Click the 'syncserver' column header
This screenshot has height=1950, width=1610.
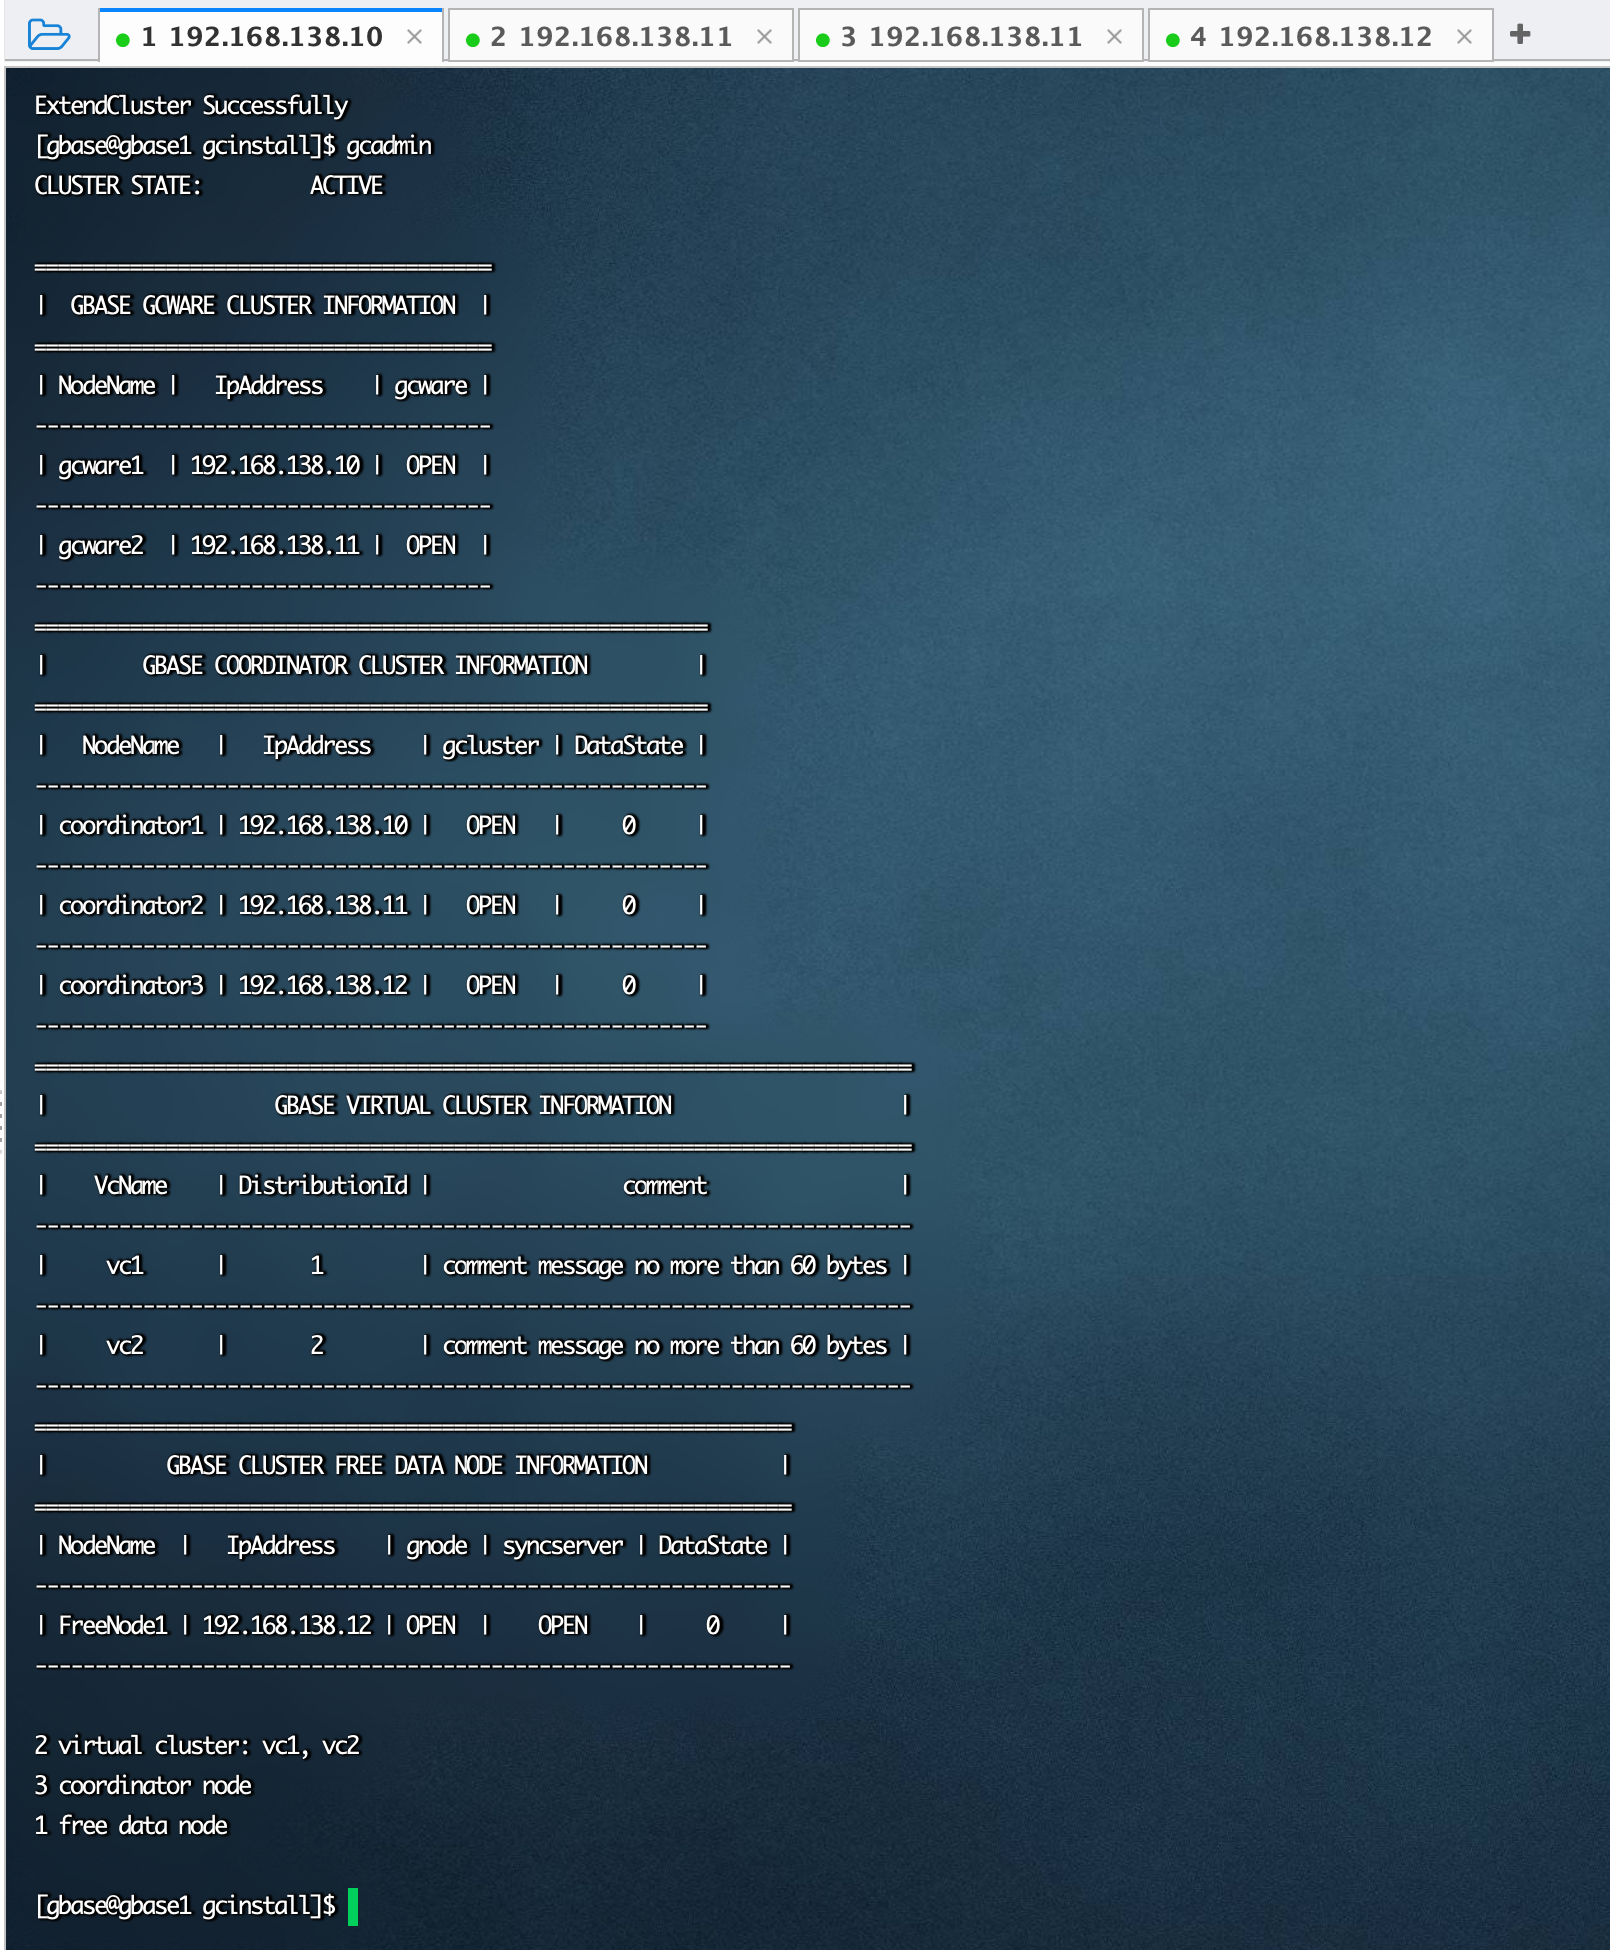tap(563, 1546)
